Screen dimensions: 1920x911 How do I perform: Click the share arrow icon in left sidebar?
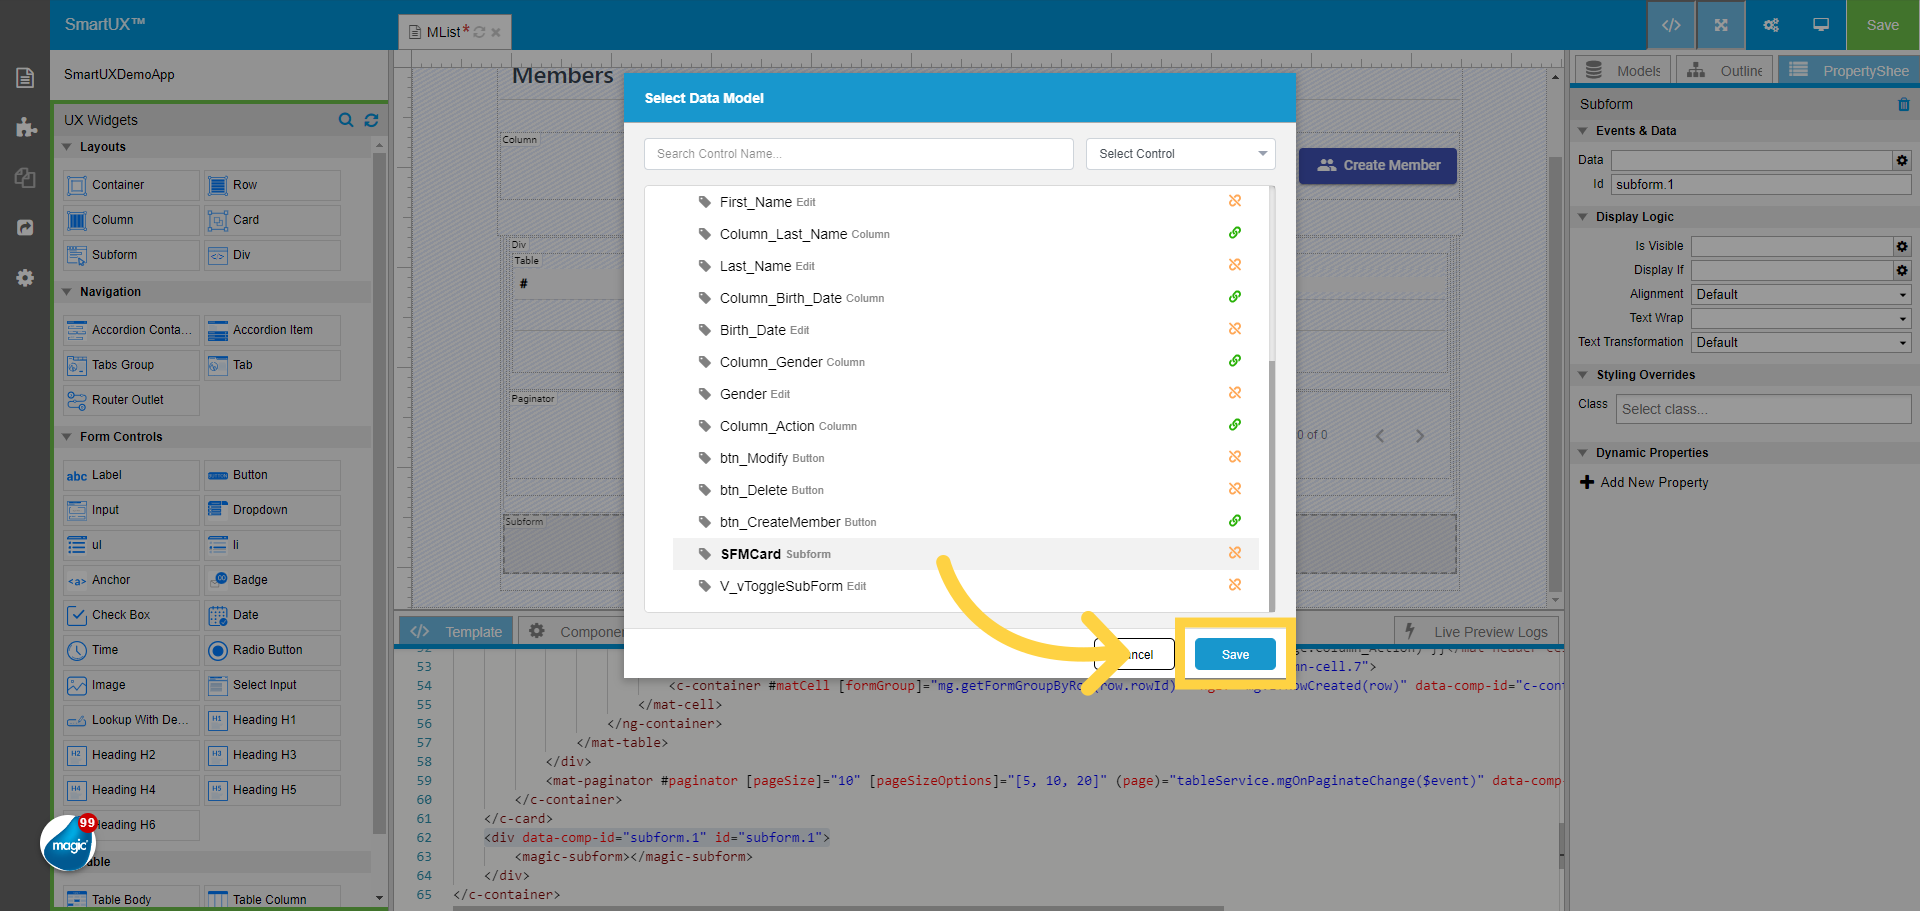pos(25,228)
